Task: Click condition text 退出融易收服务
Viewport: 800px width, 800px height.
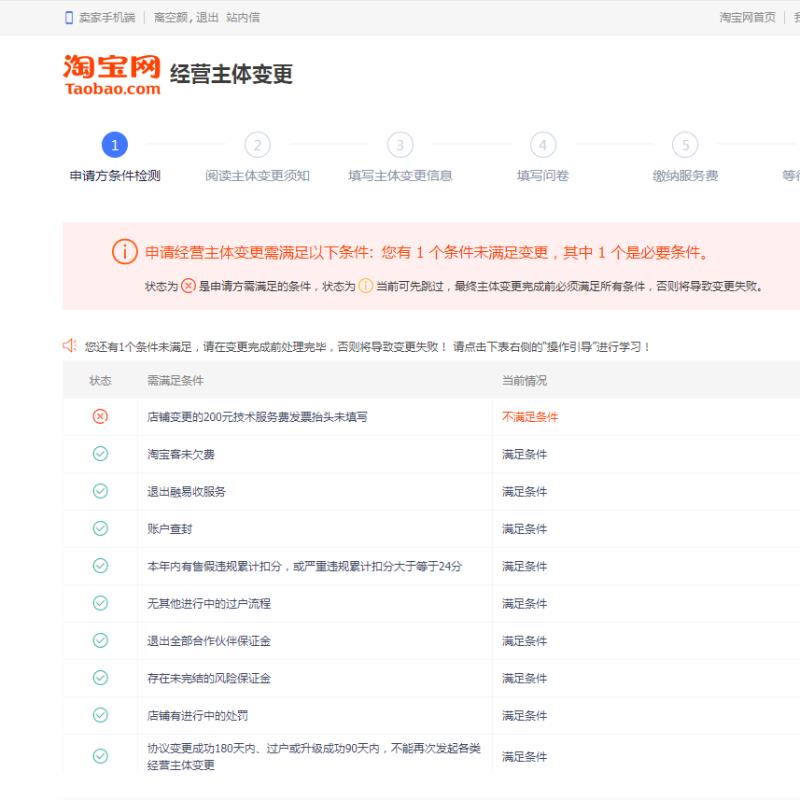Action: click(x=186, y=491)
